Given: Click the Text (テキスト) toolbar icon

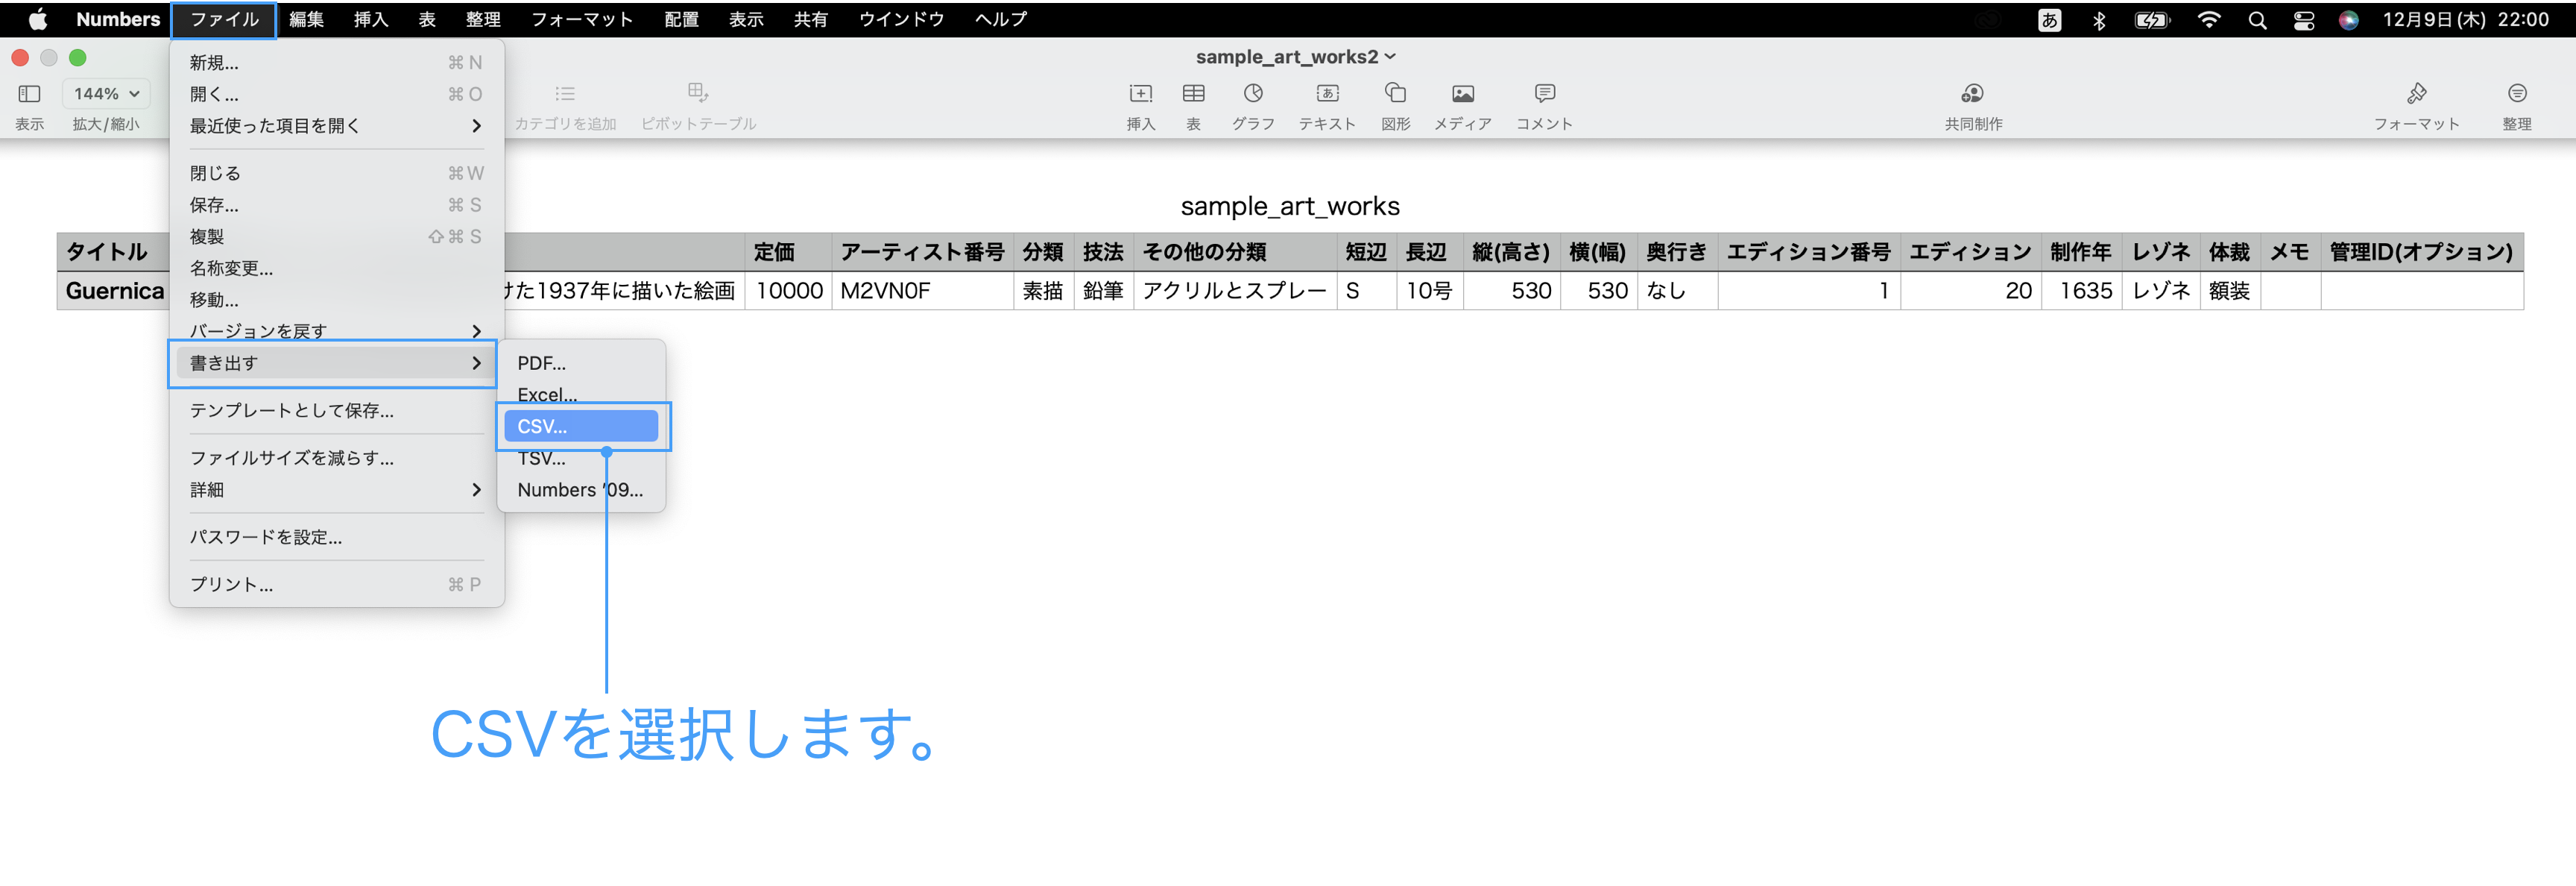Looking at the screenshot, I should (x=1327, y=94).
